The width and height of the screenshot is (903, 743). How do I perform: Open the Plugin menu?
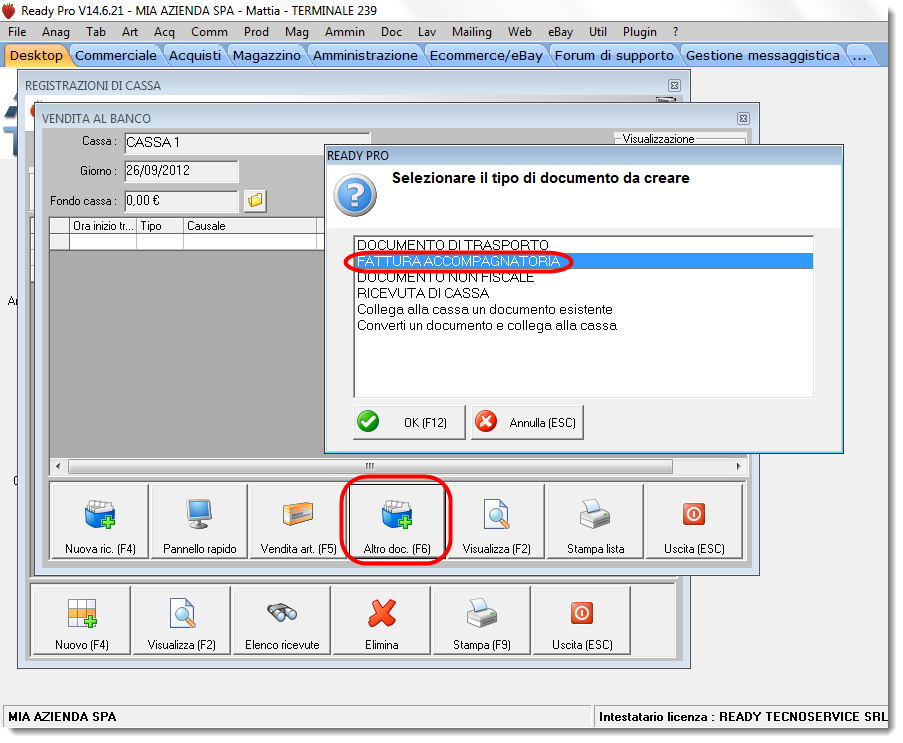pos(639,32)
